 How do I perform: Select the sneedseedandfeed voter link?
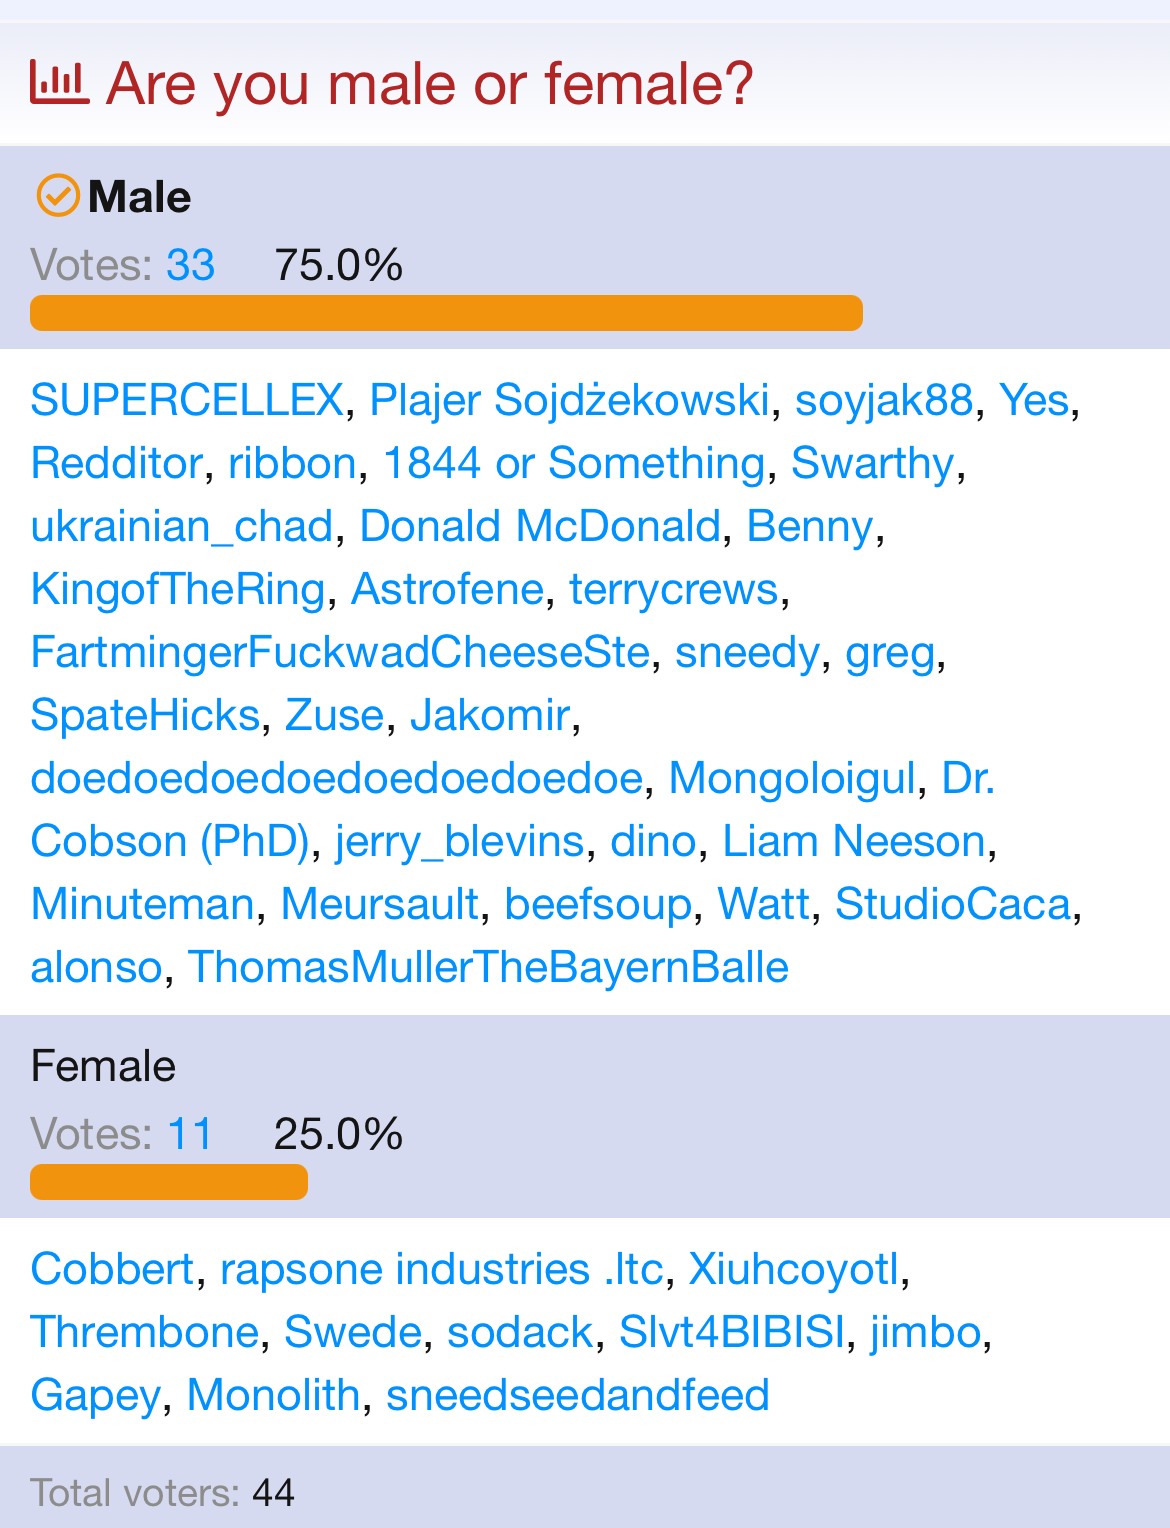[x=578, y=1395]
